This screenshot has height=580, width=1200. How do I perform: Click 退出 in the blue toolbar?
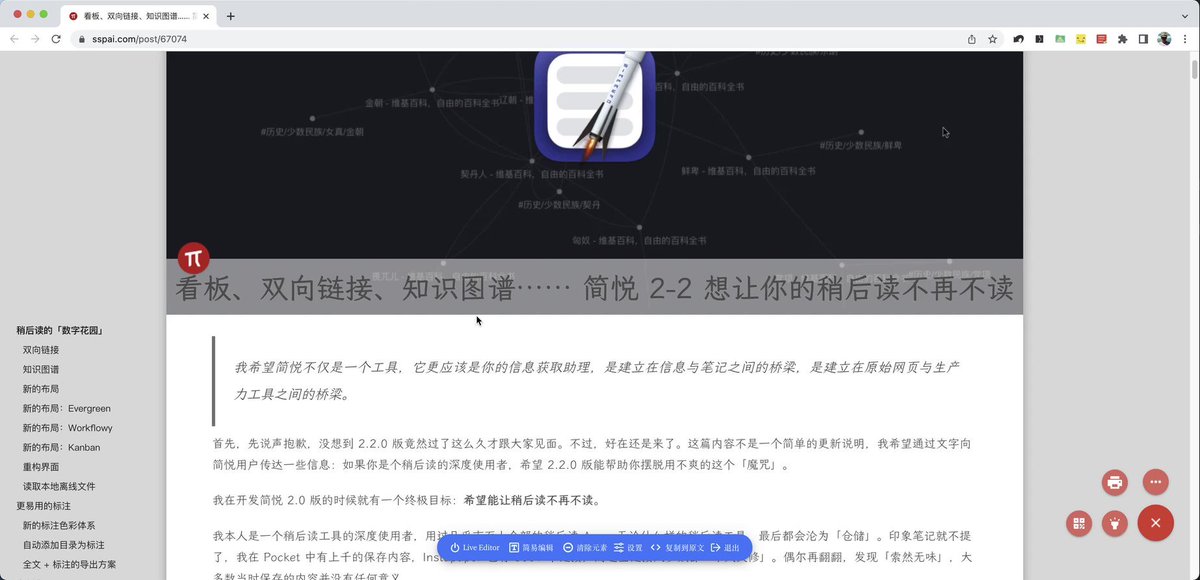tap(725, 548)
